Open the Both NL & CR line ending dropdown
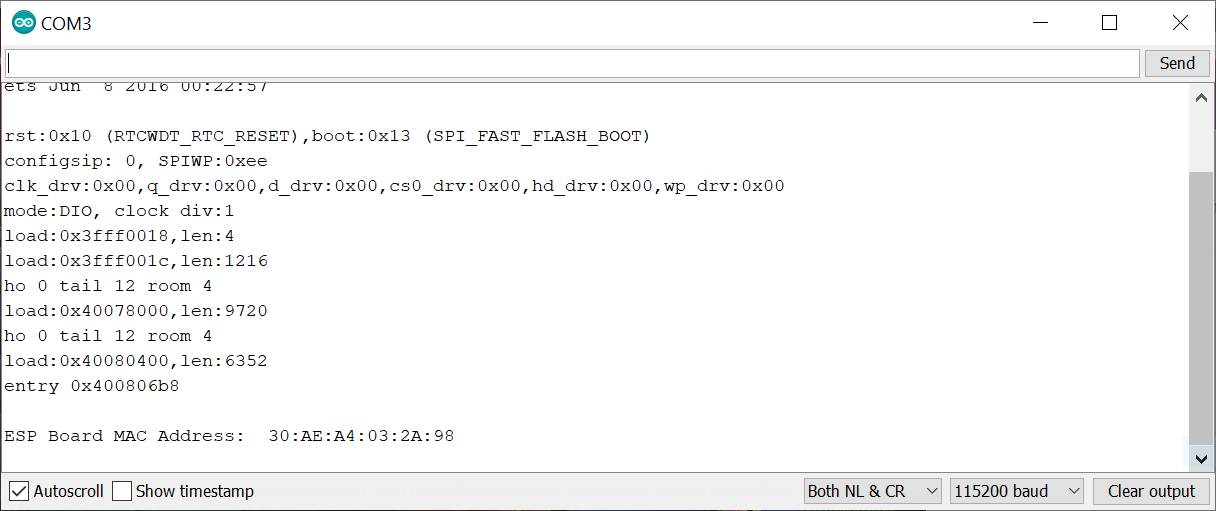 tap(873, 491)
